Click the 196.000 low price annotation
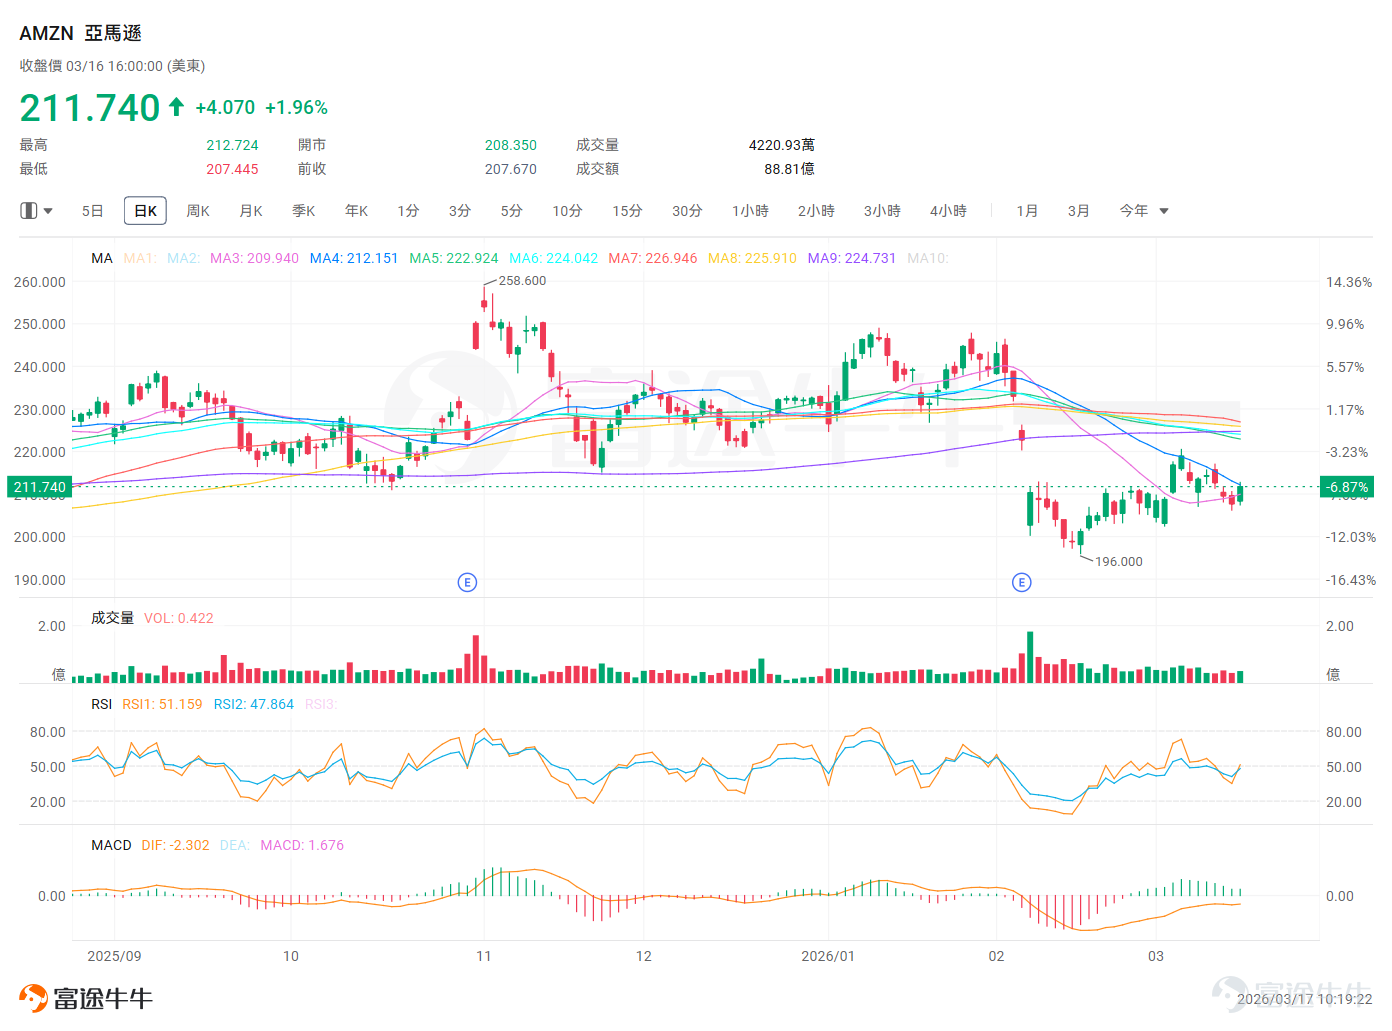The height and width of the screenshot is (1031, 1392). (x=1118, y=561)
